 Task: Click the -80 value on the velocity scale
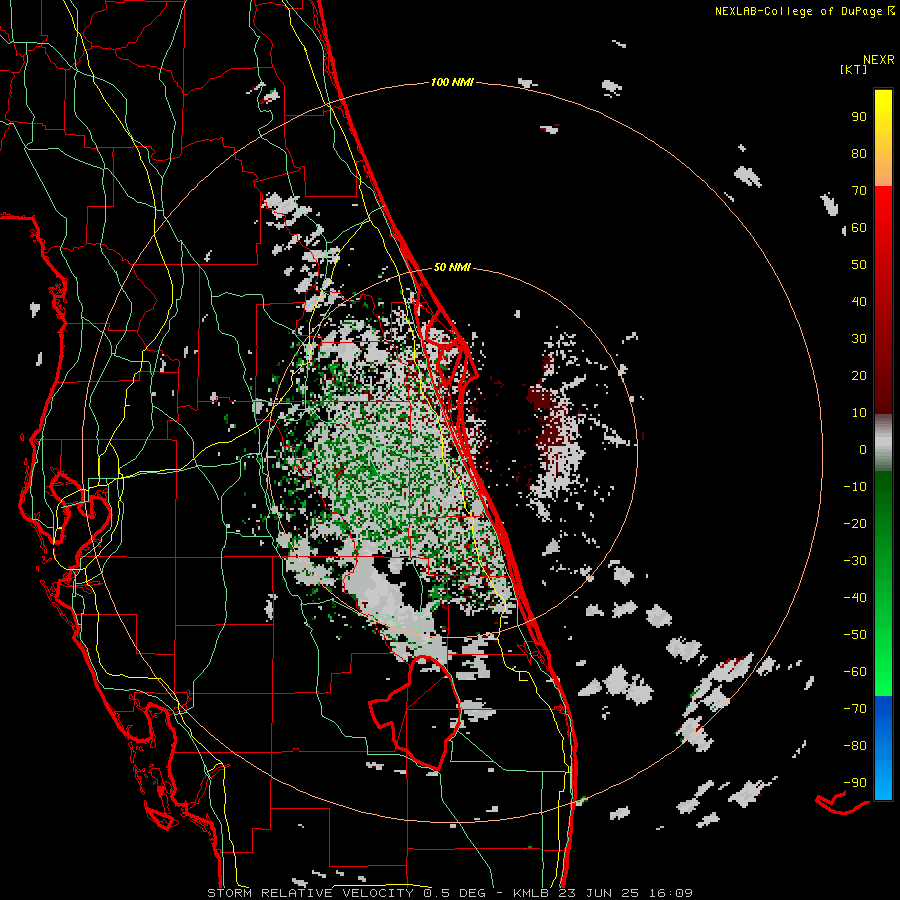(855, 746)
